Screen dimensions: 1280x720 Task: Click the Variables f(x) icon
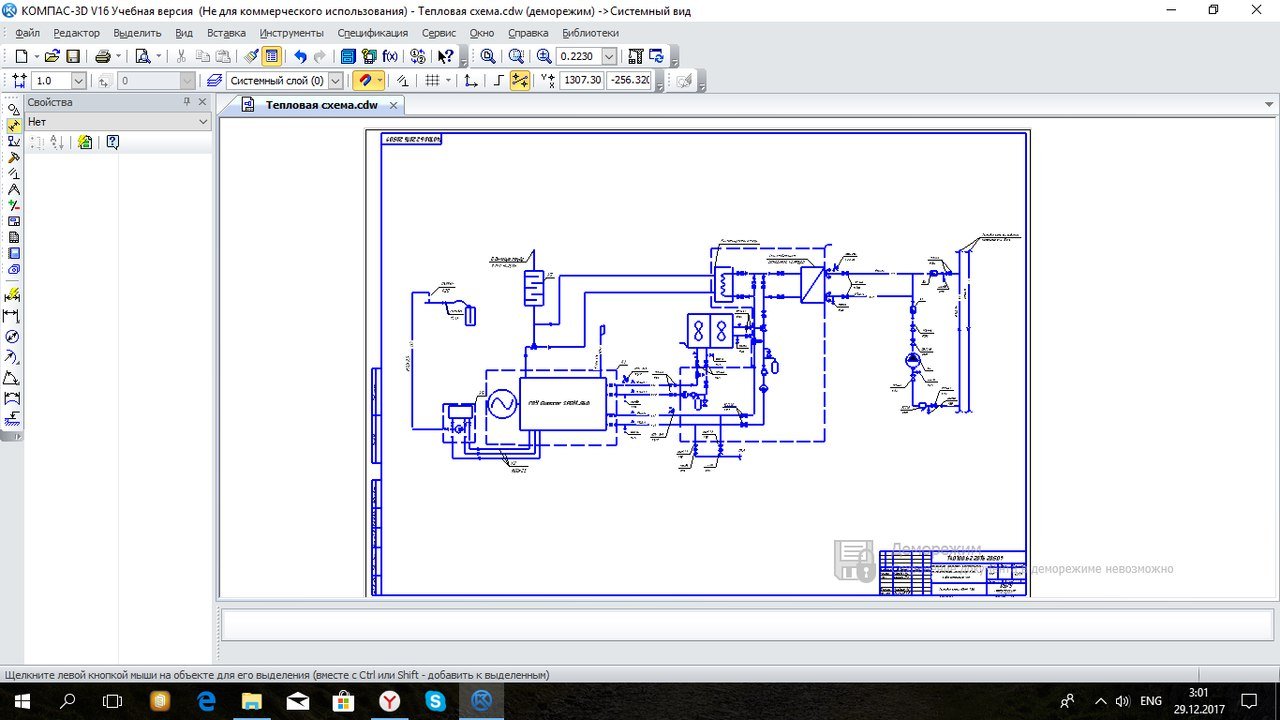[x=390, y=57]
